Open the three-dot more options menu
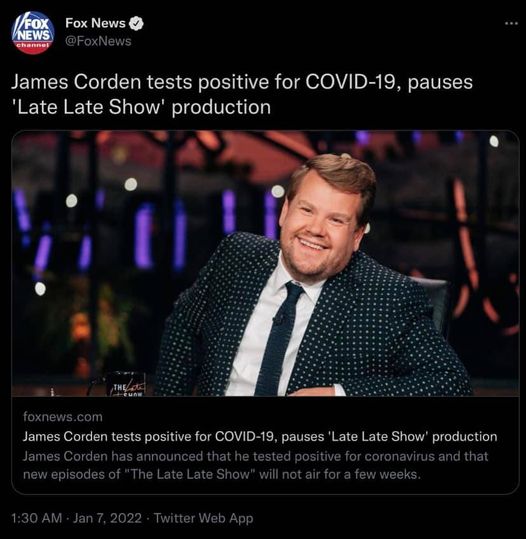The width and height of the screenshot is (526, 539). pyautogui.click(x=511, y=23)
